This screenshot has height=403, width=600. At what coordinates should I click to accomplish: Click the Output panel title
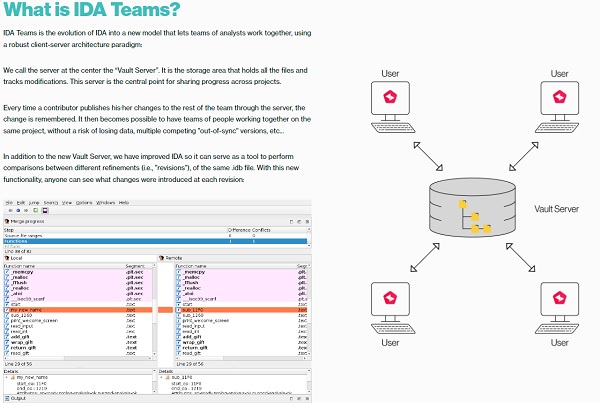tap(18, 398)
